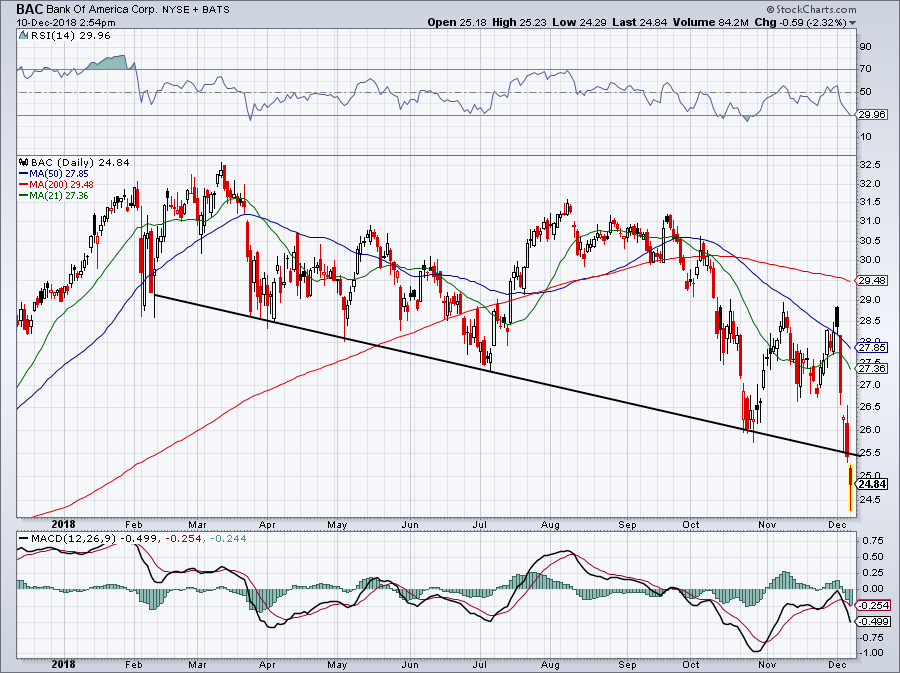Click the candlestick icon beside BAC (Daily)
Viewport: 900px width, 673px height.
click(24, 162)
